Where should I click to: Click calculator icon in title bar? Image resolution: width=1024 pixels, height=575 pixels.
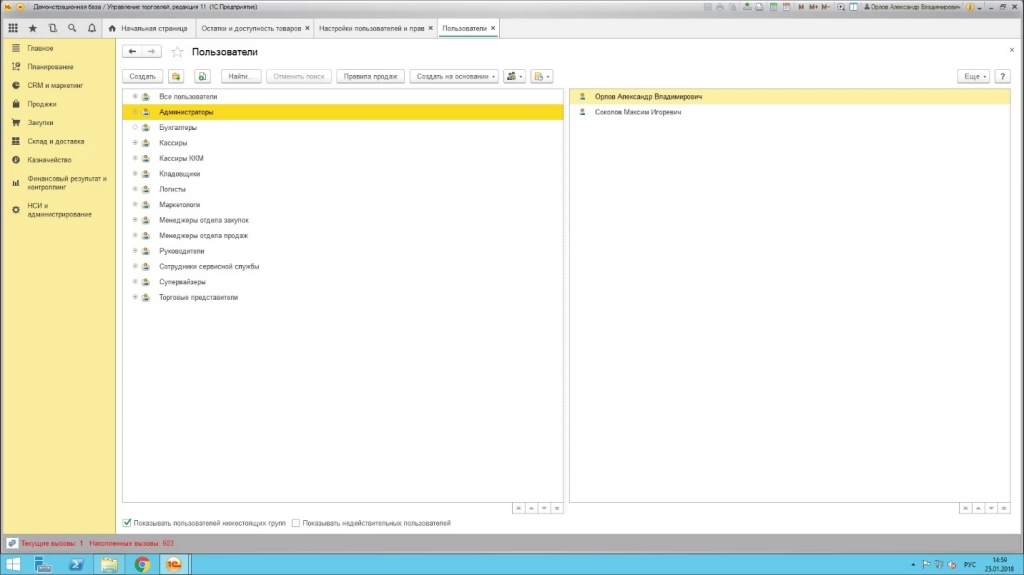click(773, 7)
